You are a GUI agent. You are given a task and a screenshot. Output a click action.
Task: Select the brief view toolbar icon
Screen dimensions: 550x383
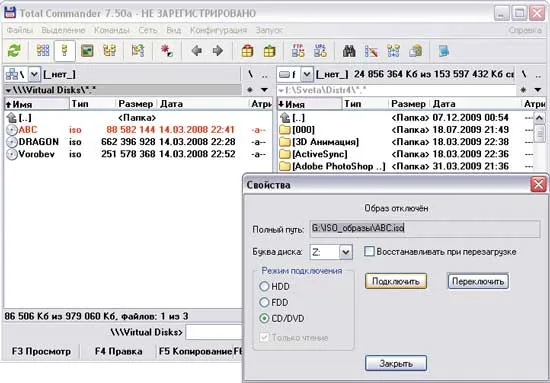click(43, 51)
